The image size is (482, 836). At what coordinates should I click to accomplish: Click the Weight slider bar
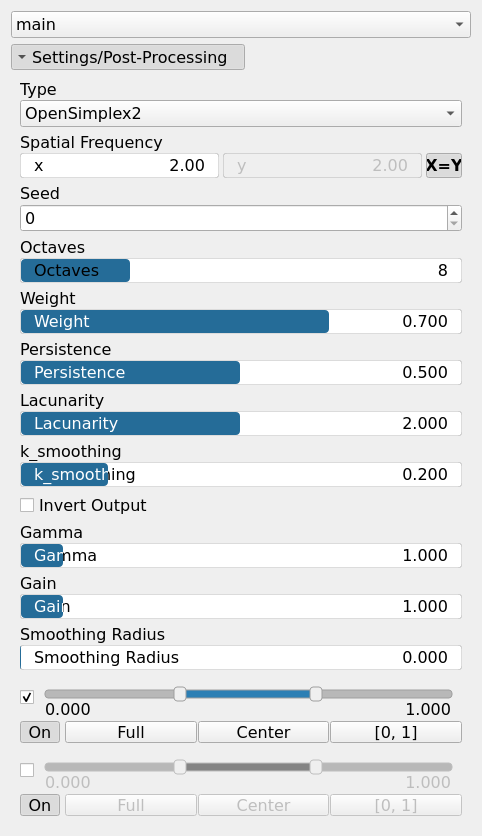(241, 321)
